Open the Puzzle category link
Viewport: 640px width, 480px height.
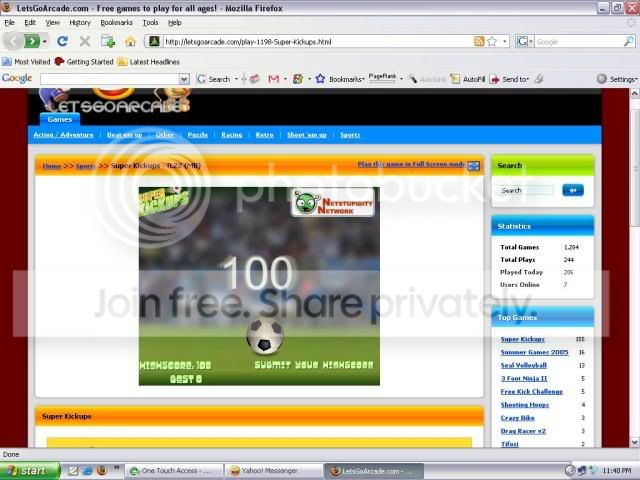click(198, 135)
